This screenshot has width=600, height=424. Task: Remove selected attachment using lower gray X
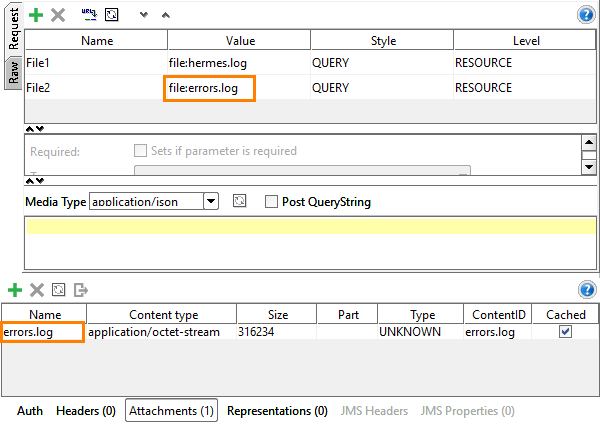click(37, 290)
